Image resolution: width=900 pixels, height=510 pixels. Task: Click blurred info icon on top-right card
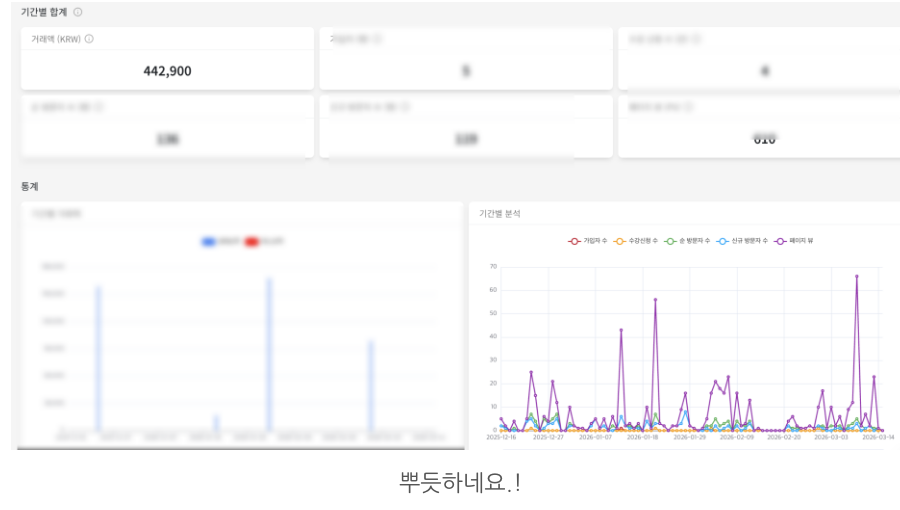point(696,39)
